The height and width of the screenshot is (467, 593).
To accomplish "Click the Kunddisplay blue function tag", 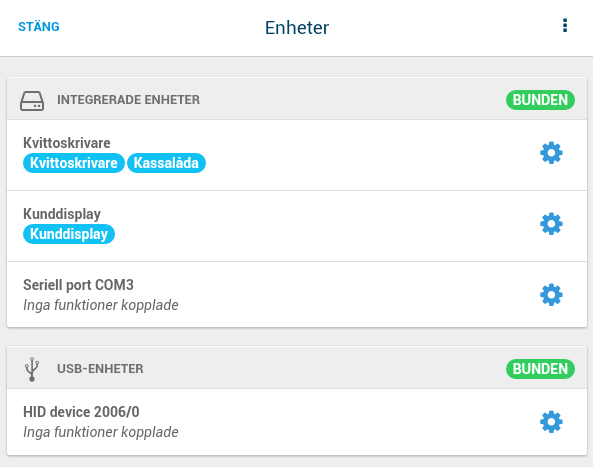I will click(x=69, y=234).
